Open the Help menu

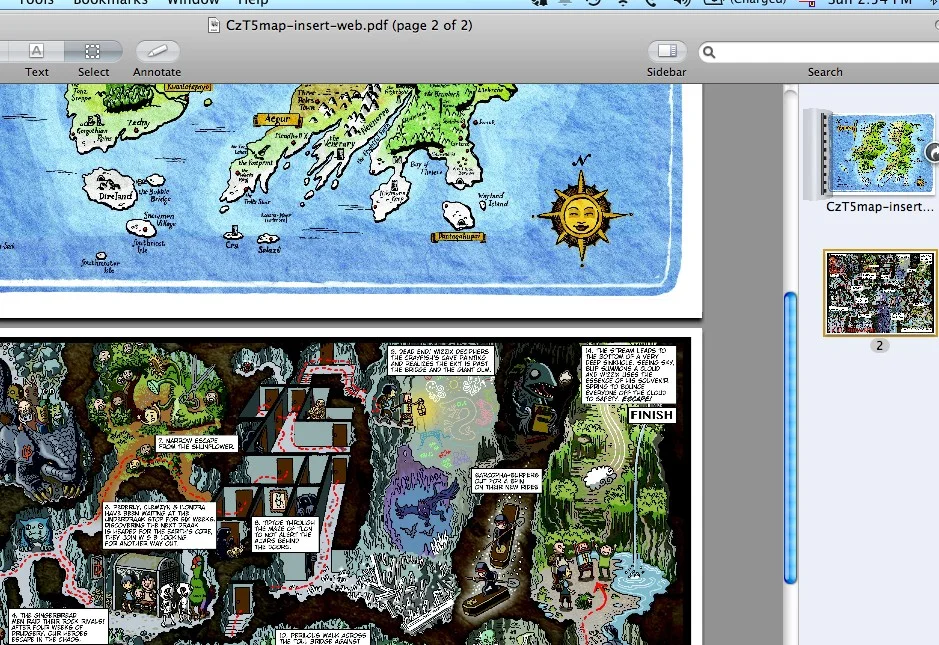pos(253,2)
